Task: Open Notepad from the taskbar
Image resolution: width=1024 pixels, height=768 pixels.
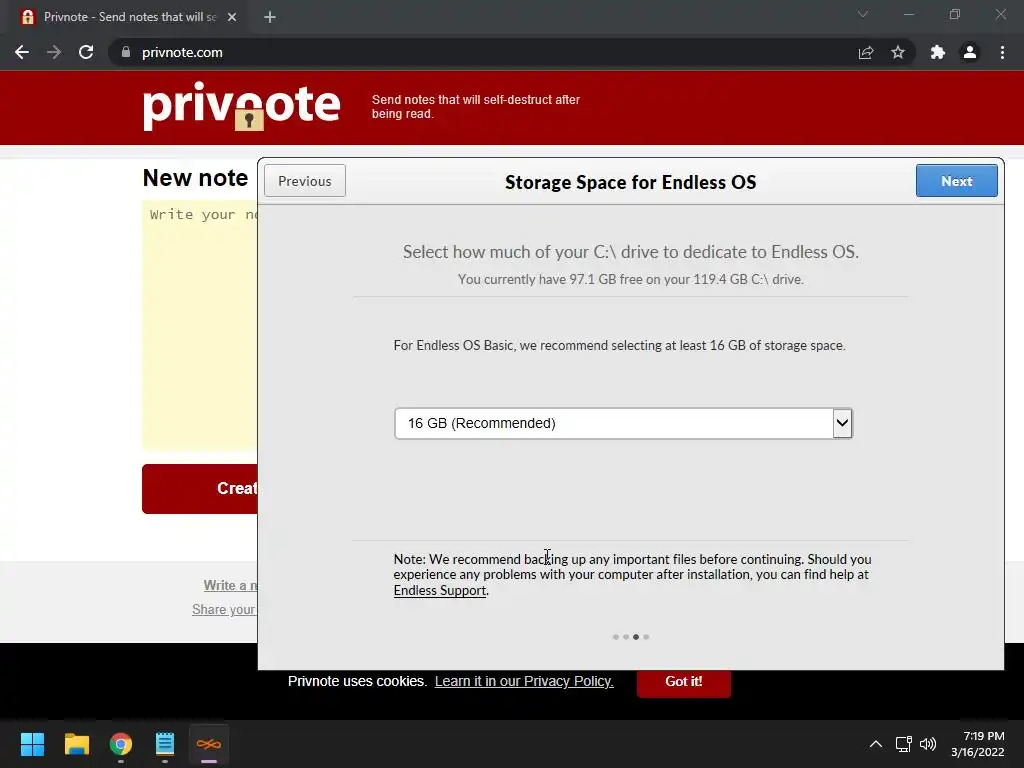Action: 165,744
